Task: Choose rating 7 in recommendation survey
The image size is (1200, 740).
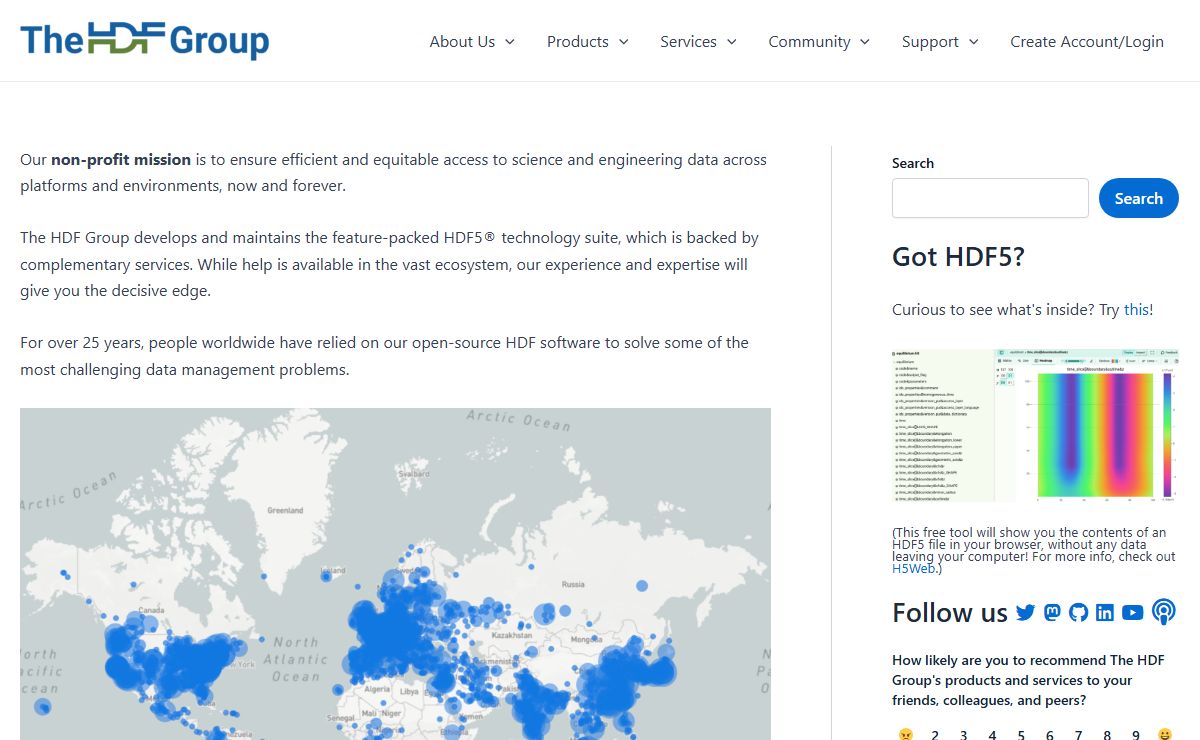Action: pos(1078,735)
